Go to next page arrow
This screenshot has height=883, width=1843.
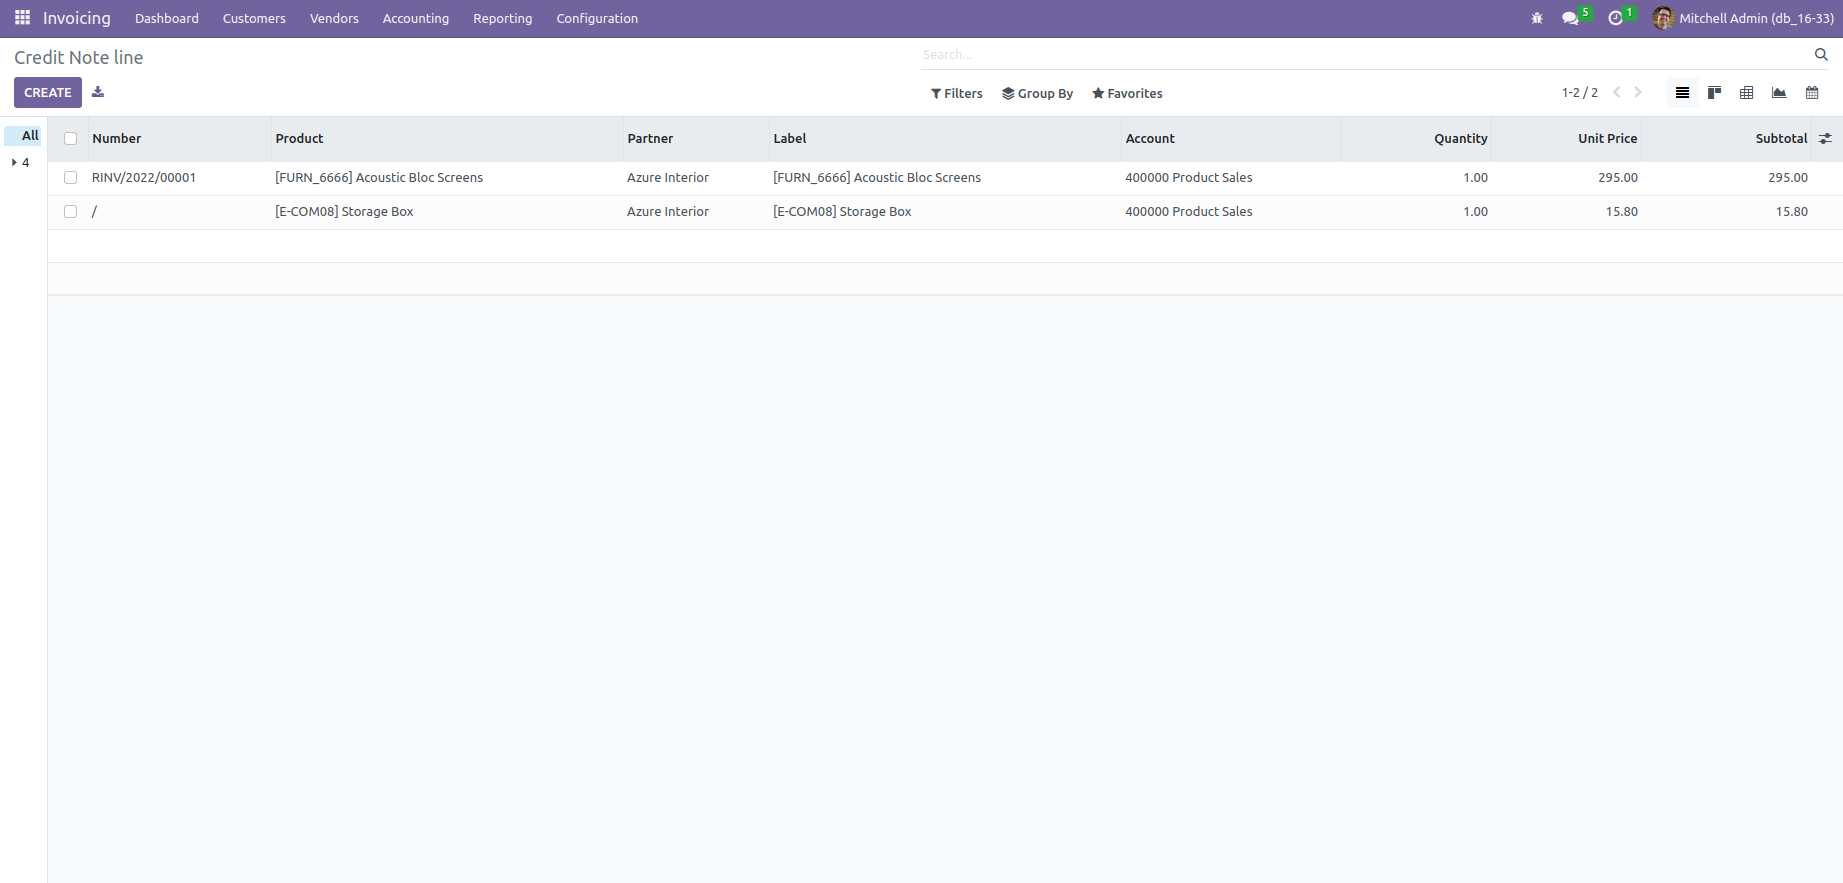pos(1638,92)
